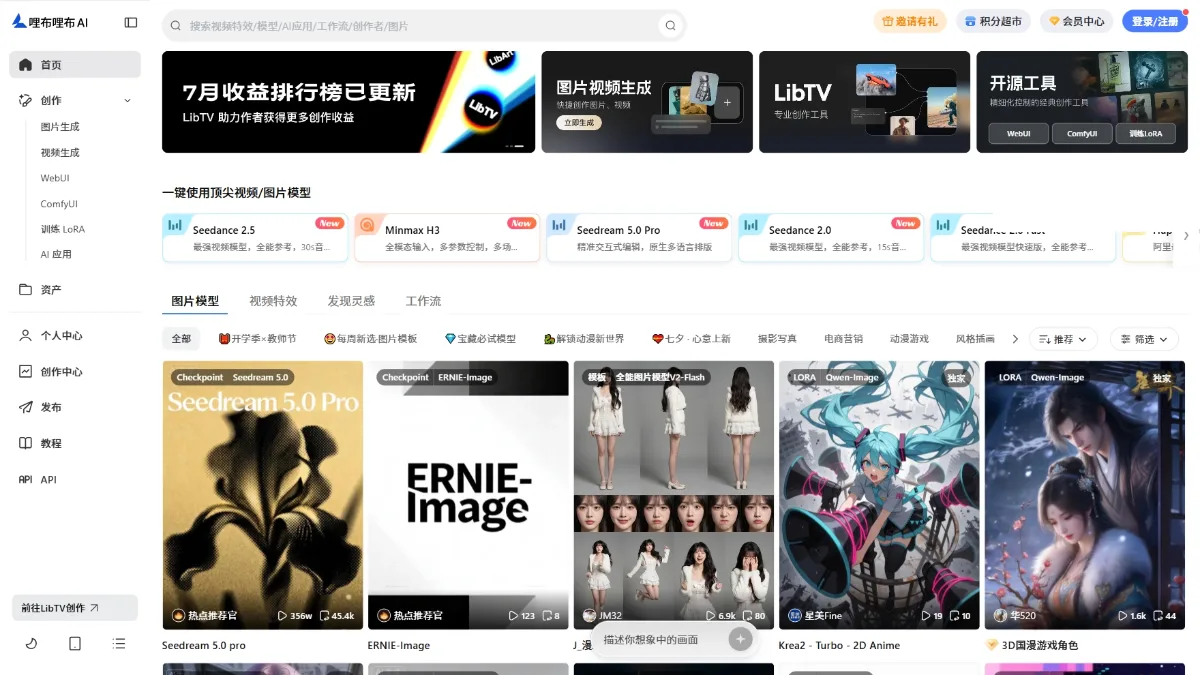
Task: Open the API page
Action: tap(75, 480)
